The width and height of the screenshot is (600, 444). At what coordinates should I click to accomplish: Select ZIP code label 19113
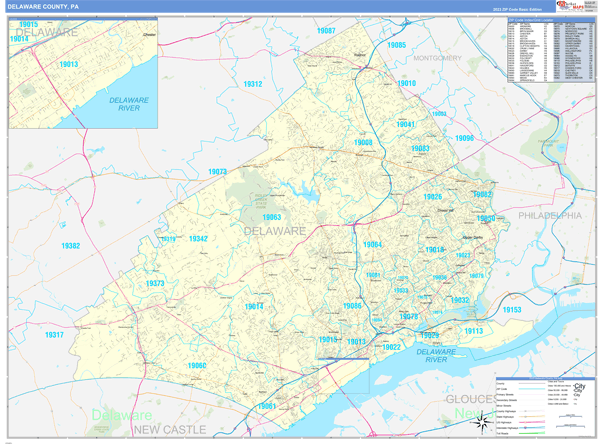coord(474,331)
